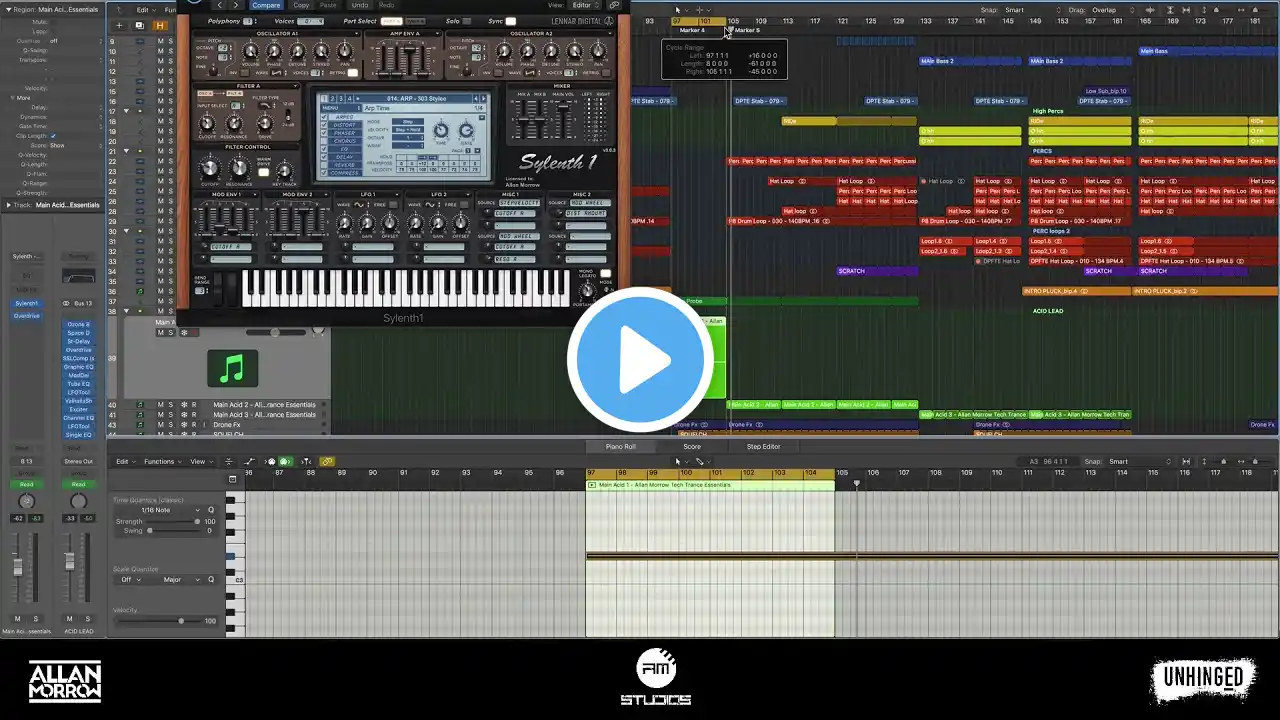Toggle the PHASER effect checkbox
The height and width of the screenshot is (720, 1280).
(324, 133)
